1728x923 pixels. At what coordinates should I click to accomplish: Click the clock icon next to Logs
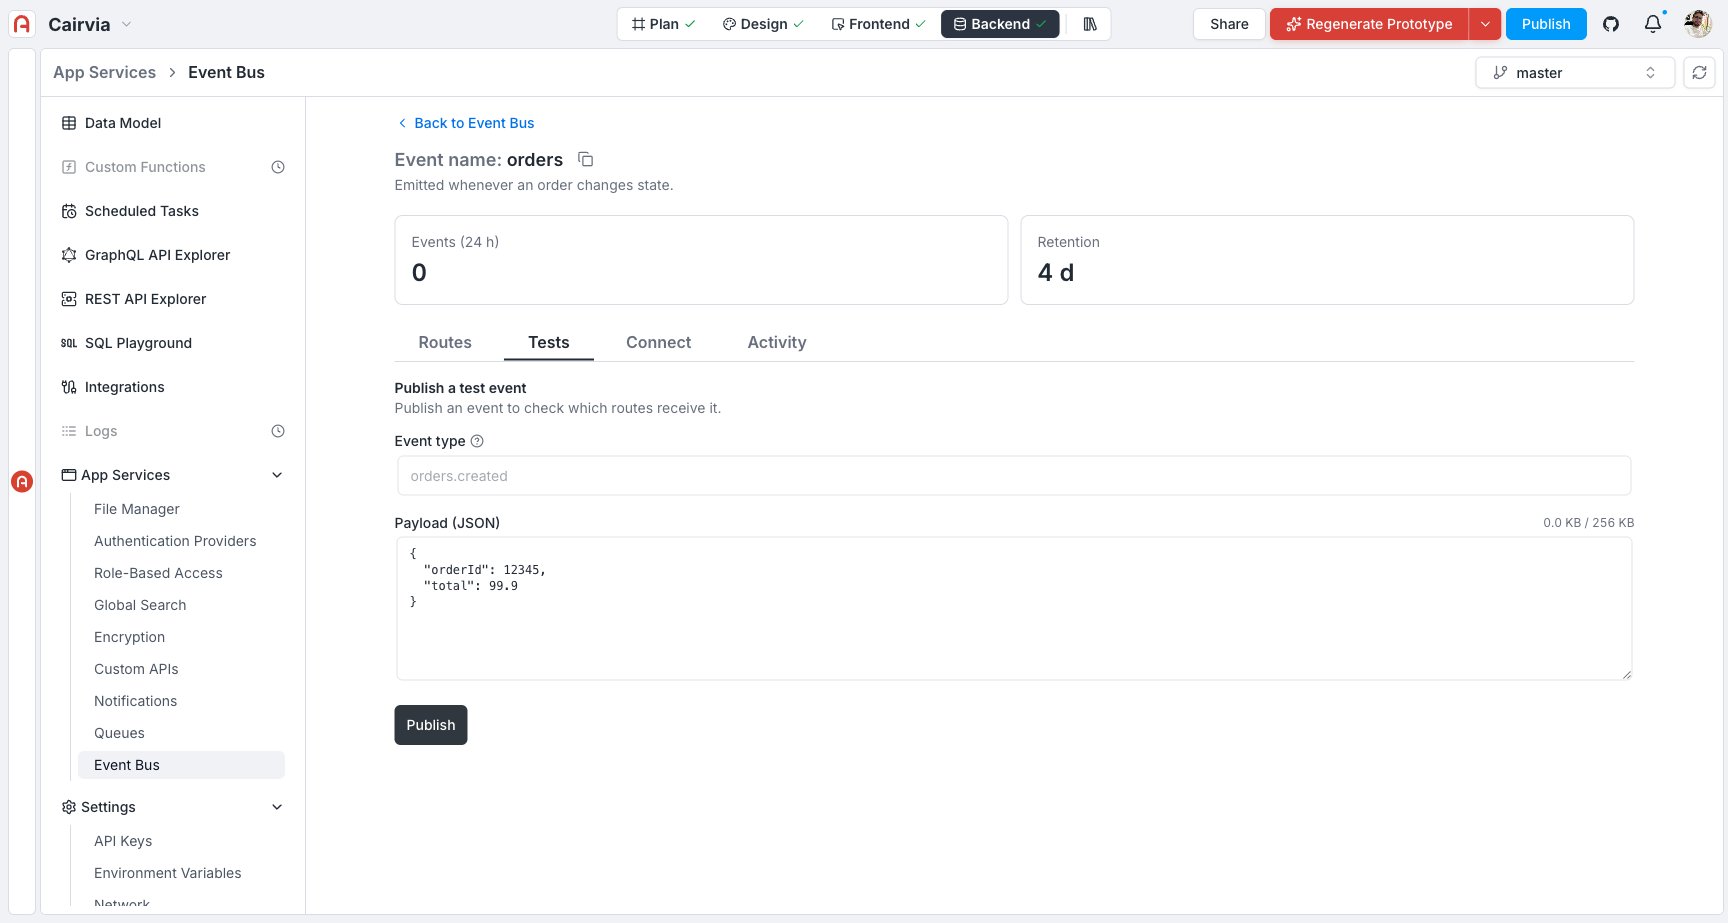[x=278, y=431]
